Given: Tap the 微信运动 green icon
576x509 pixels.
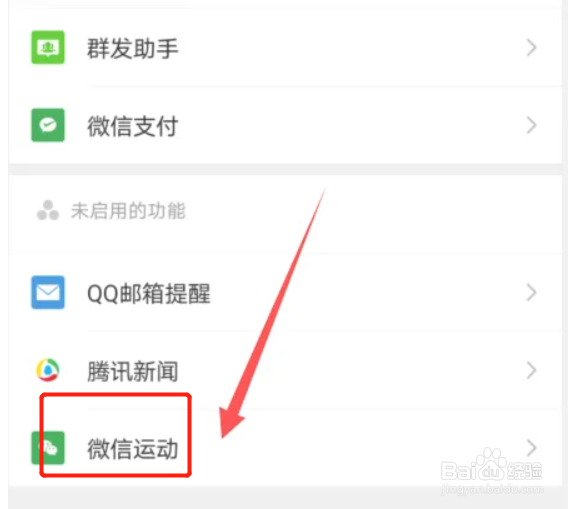Looking at the screenshot, I should [x=48, y=448].
